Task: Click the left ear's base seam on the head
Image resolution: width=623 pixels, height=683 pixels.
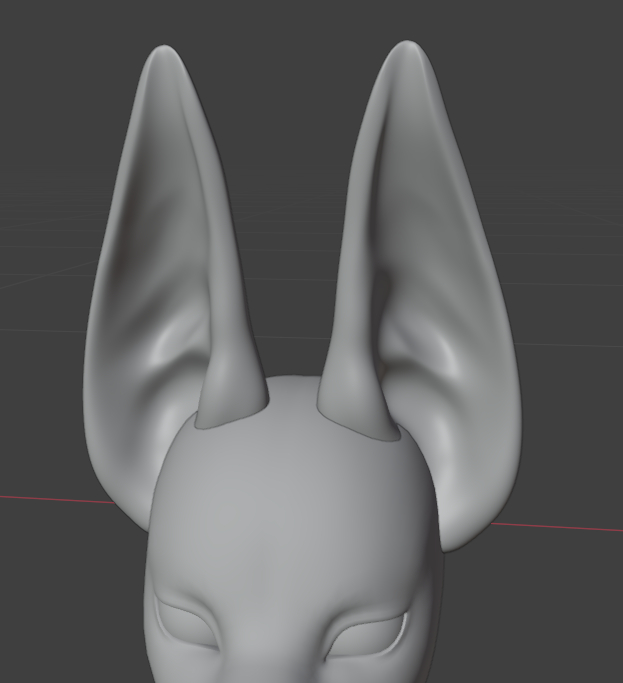Action: pyautogui.click(x=232, y=418)
